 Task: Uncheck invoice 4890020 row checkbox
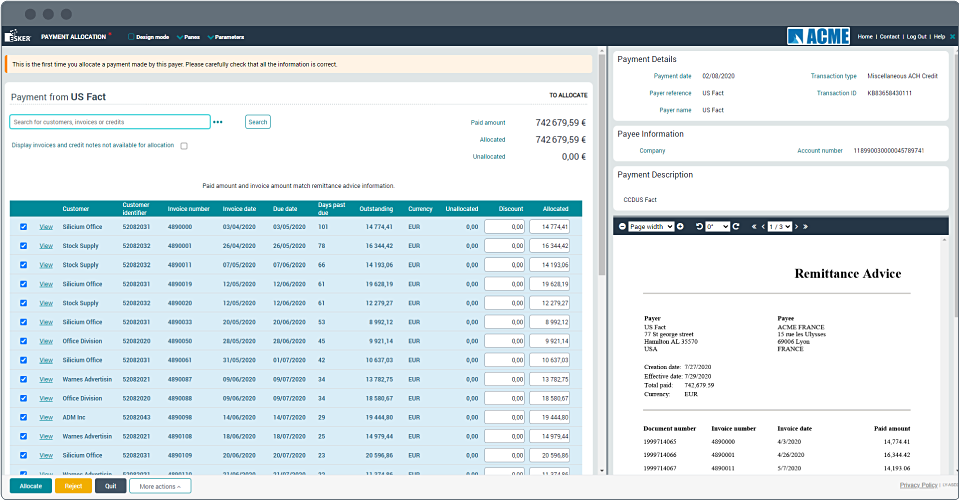tap(23, 303)
